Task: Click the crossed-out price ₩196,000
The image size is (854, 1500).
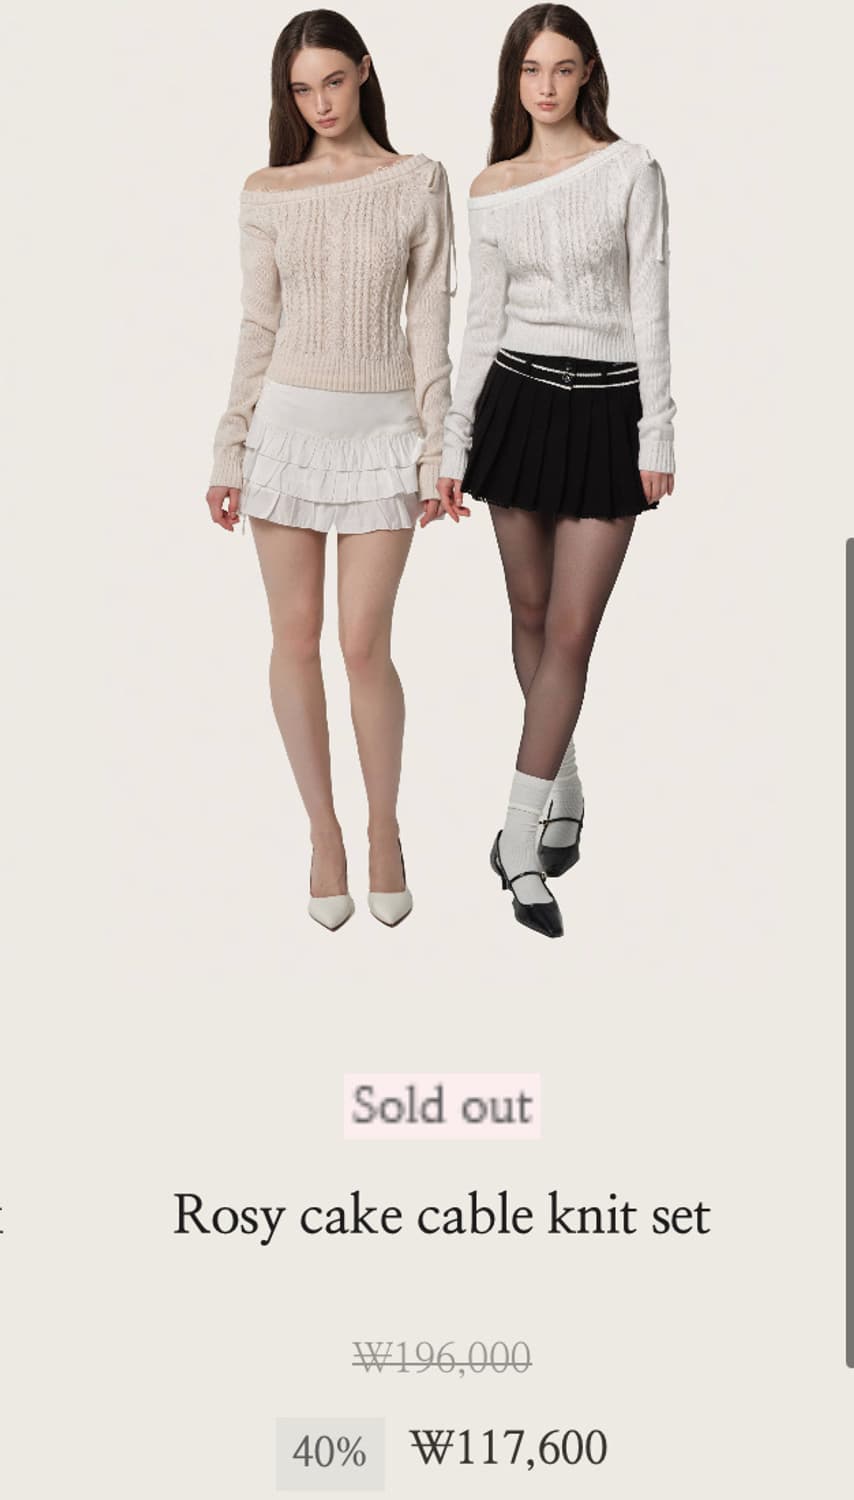Action: [443, 1358]
